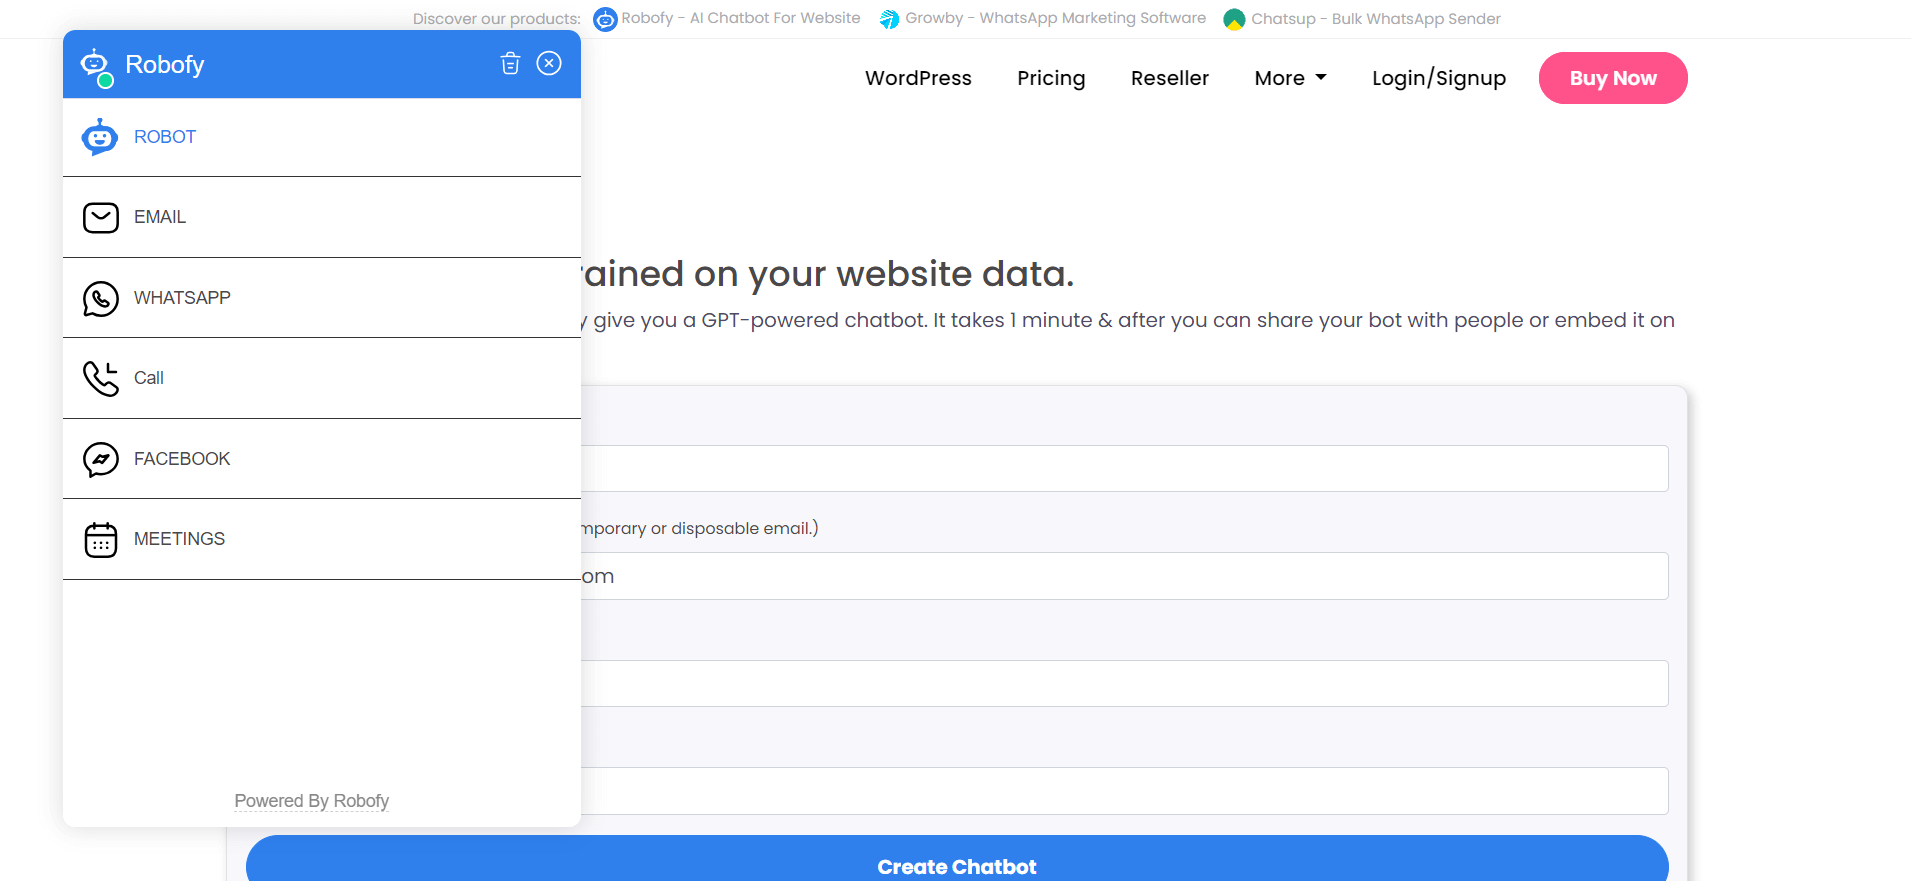Click the Growby product icon in the top bar
The width and height of the screenshot is (1911, 881).
(889, 19)
